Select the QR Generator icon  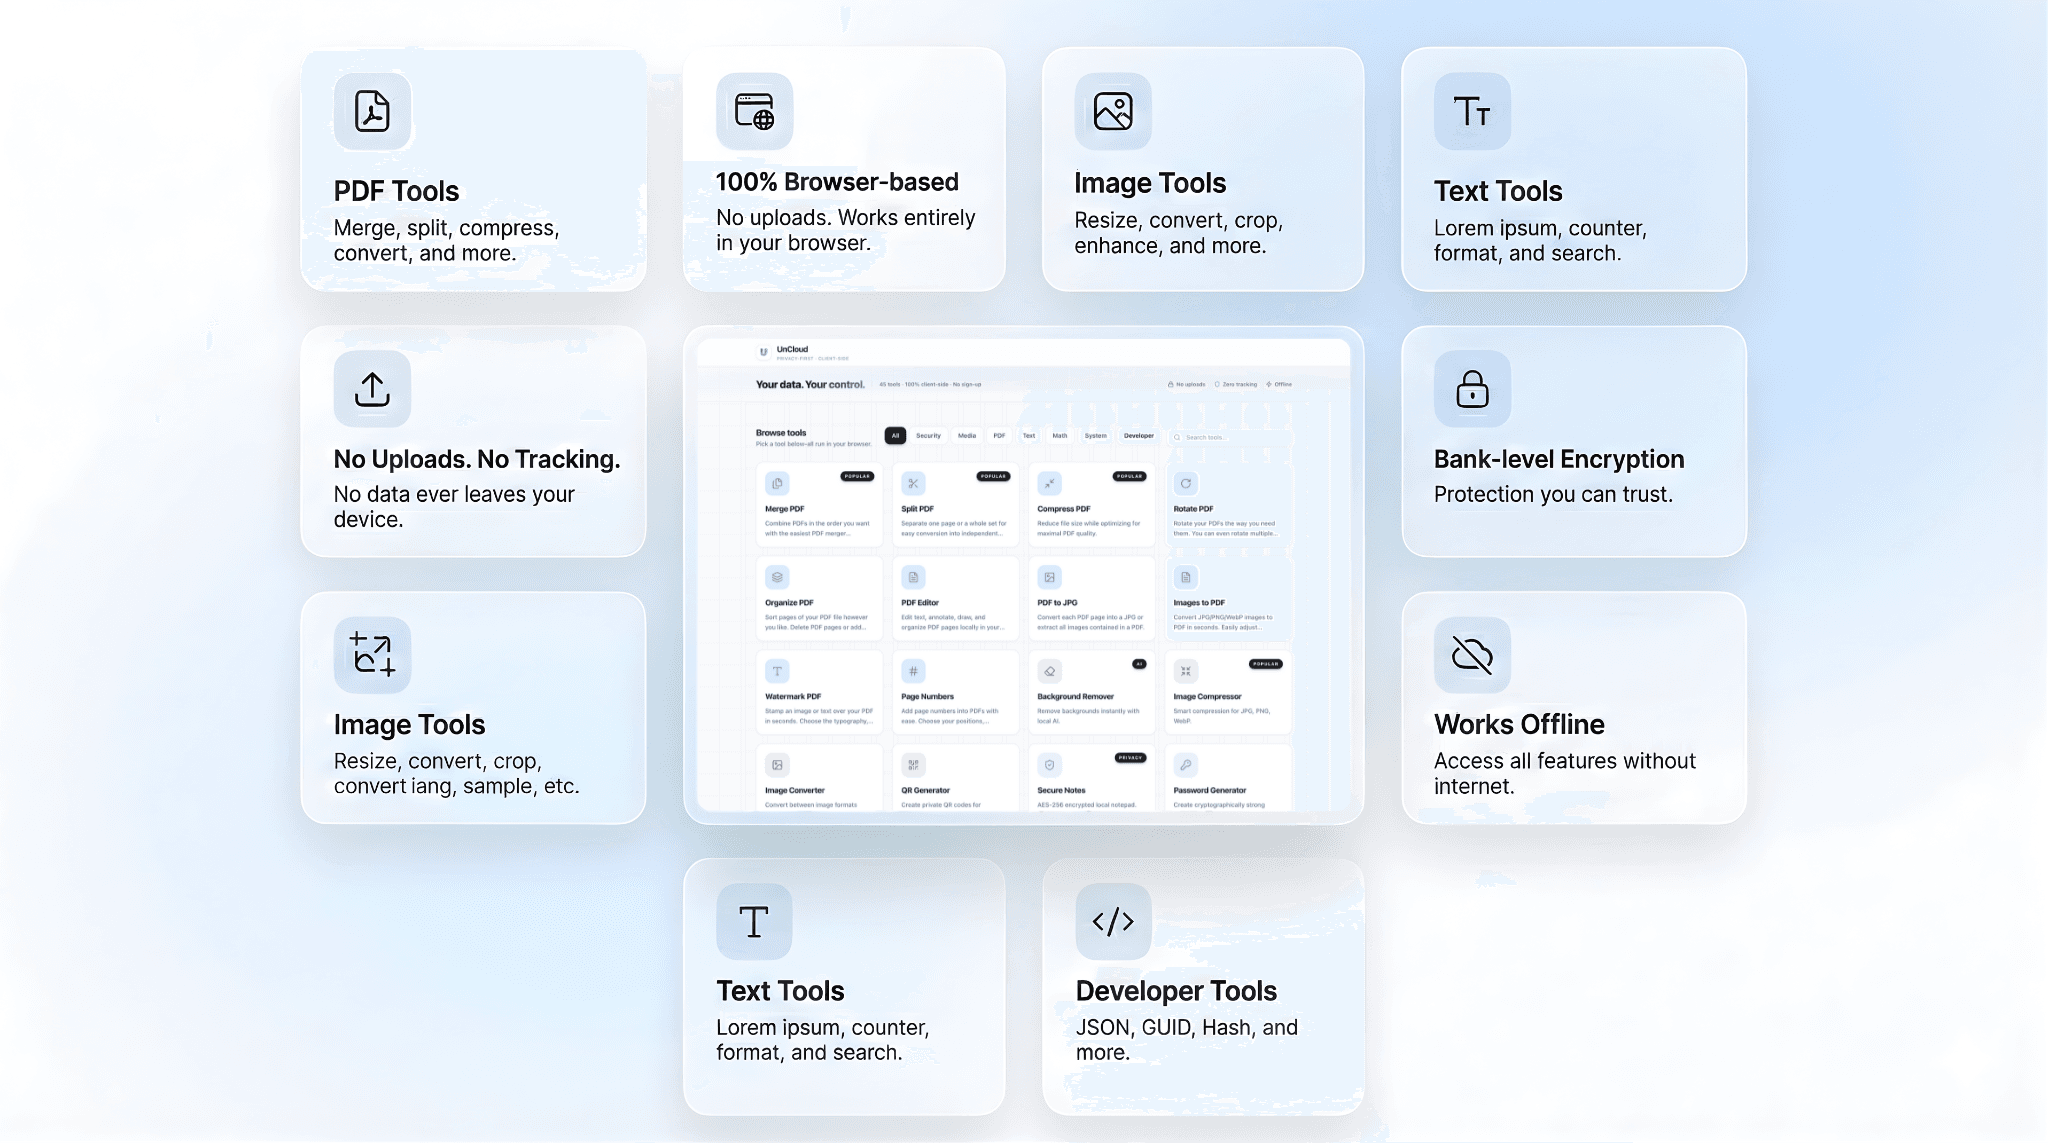pos(914,765)
